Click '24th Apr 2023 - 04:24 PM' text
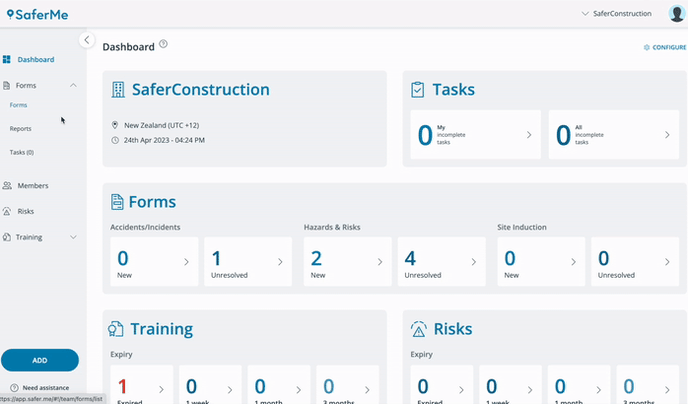 [164, 140]
